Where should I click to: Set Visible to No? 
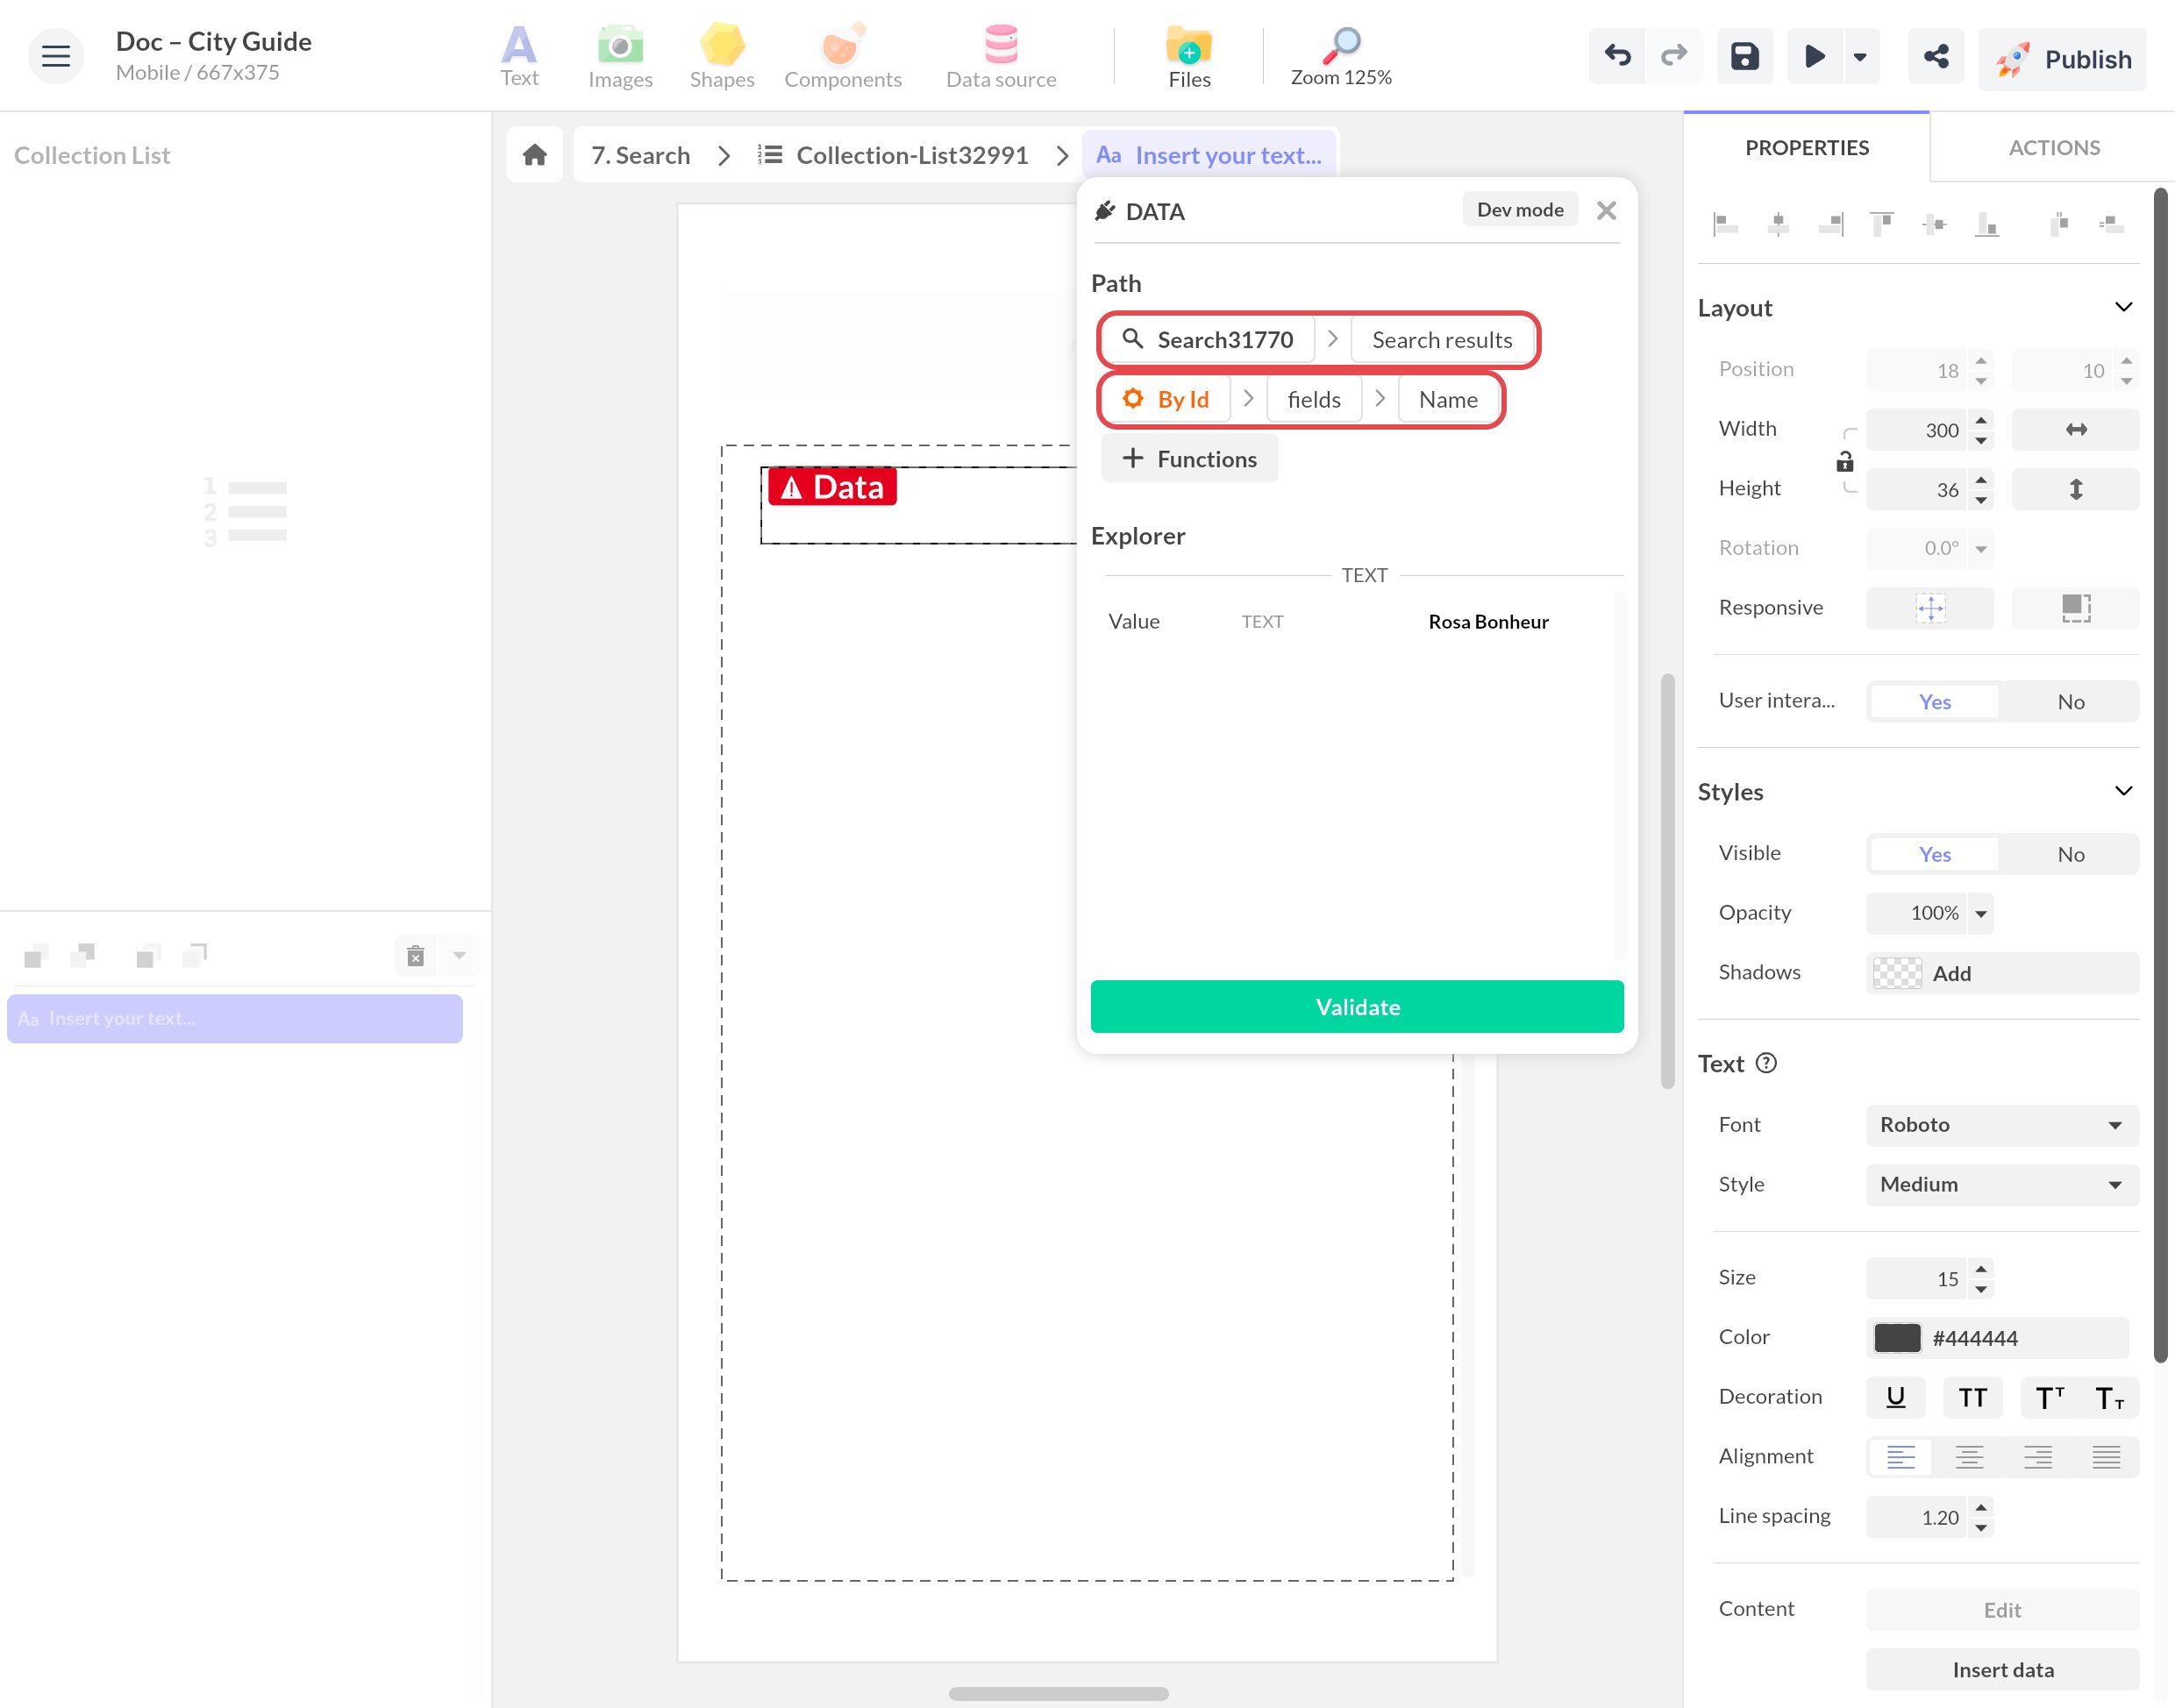[x=2070, y=854]
